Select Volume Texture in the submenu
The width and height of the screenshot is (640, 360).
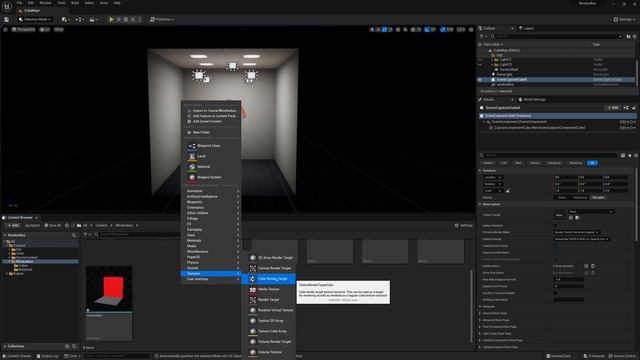pos(269,352)
